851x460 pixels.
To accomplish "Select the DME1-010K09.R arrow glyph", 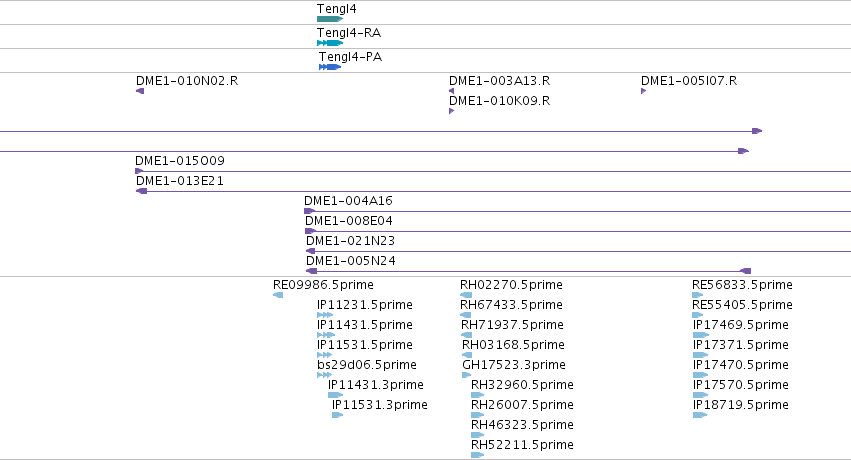I will pos(452,111).
